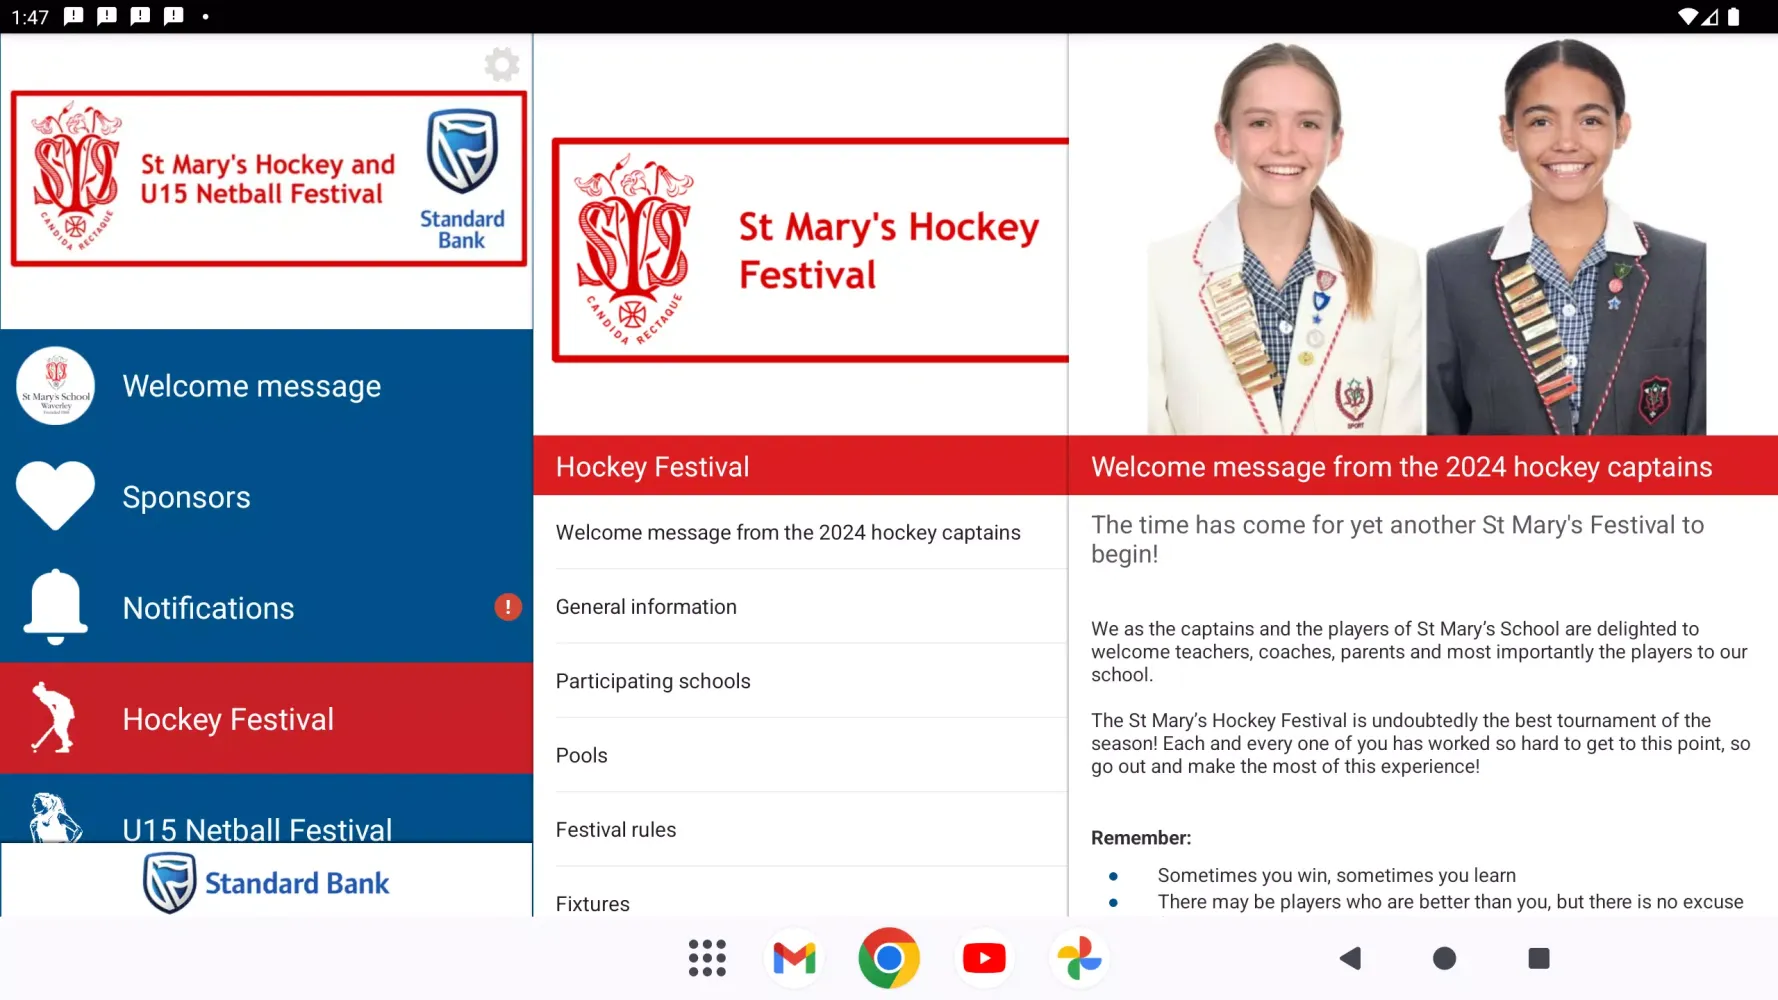Tap the Sponsors heart icon
This screenshot has width=1778, height=1000.
(x=56, y=496)
